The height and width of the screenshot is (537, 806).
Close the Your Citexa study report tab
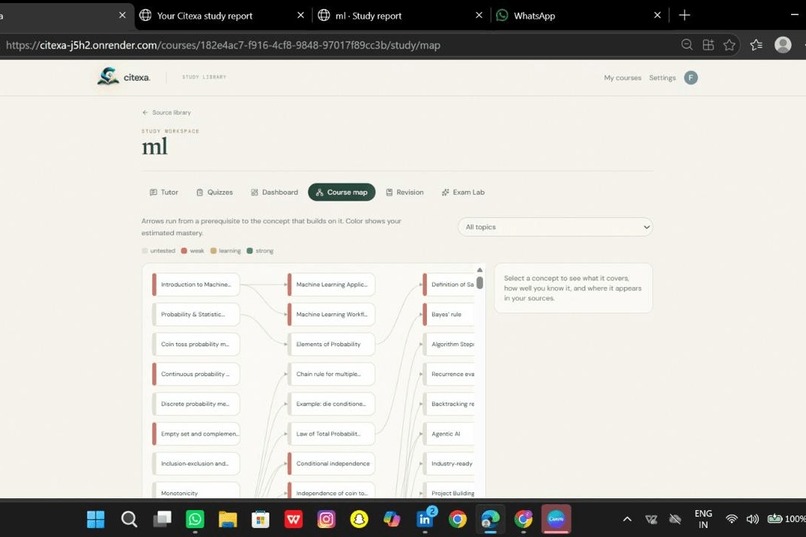pos(300,15)
